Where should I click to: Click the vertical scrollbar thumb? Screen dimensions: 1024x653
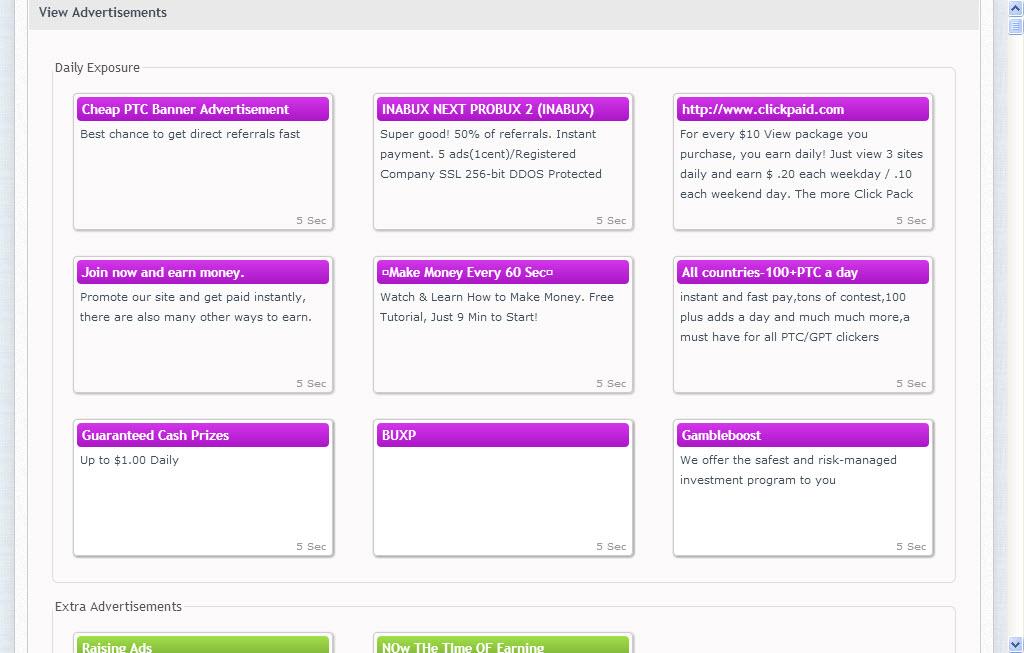(1016, 27)
